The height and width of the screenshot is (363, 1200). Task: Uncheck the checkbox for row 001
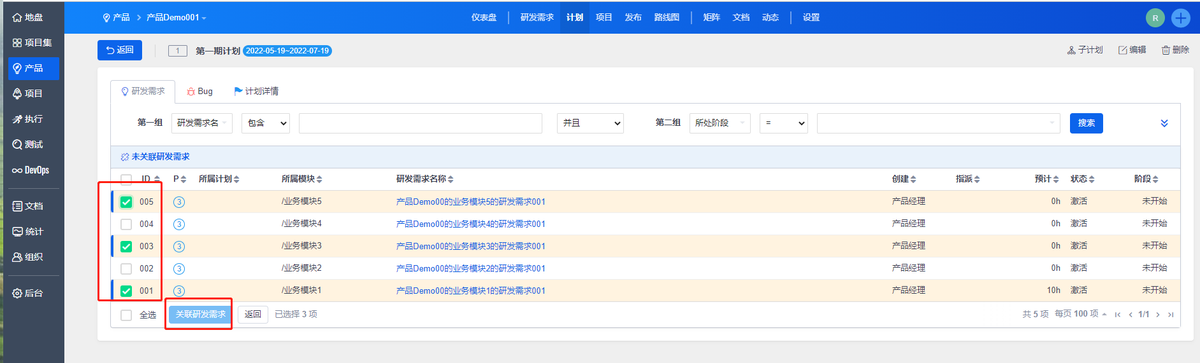(126, 290)
